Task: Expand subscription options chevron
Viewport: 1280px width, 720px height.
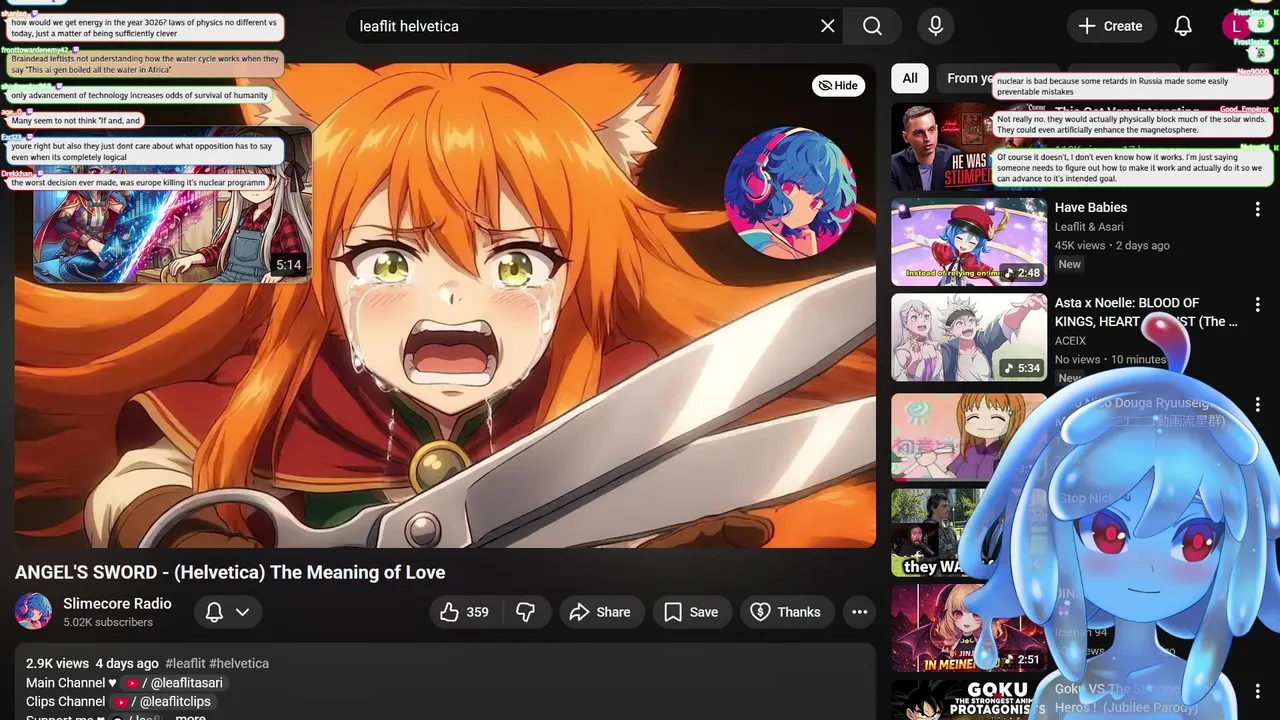Action: coord(242,612)
